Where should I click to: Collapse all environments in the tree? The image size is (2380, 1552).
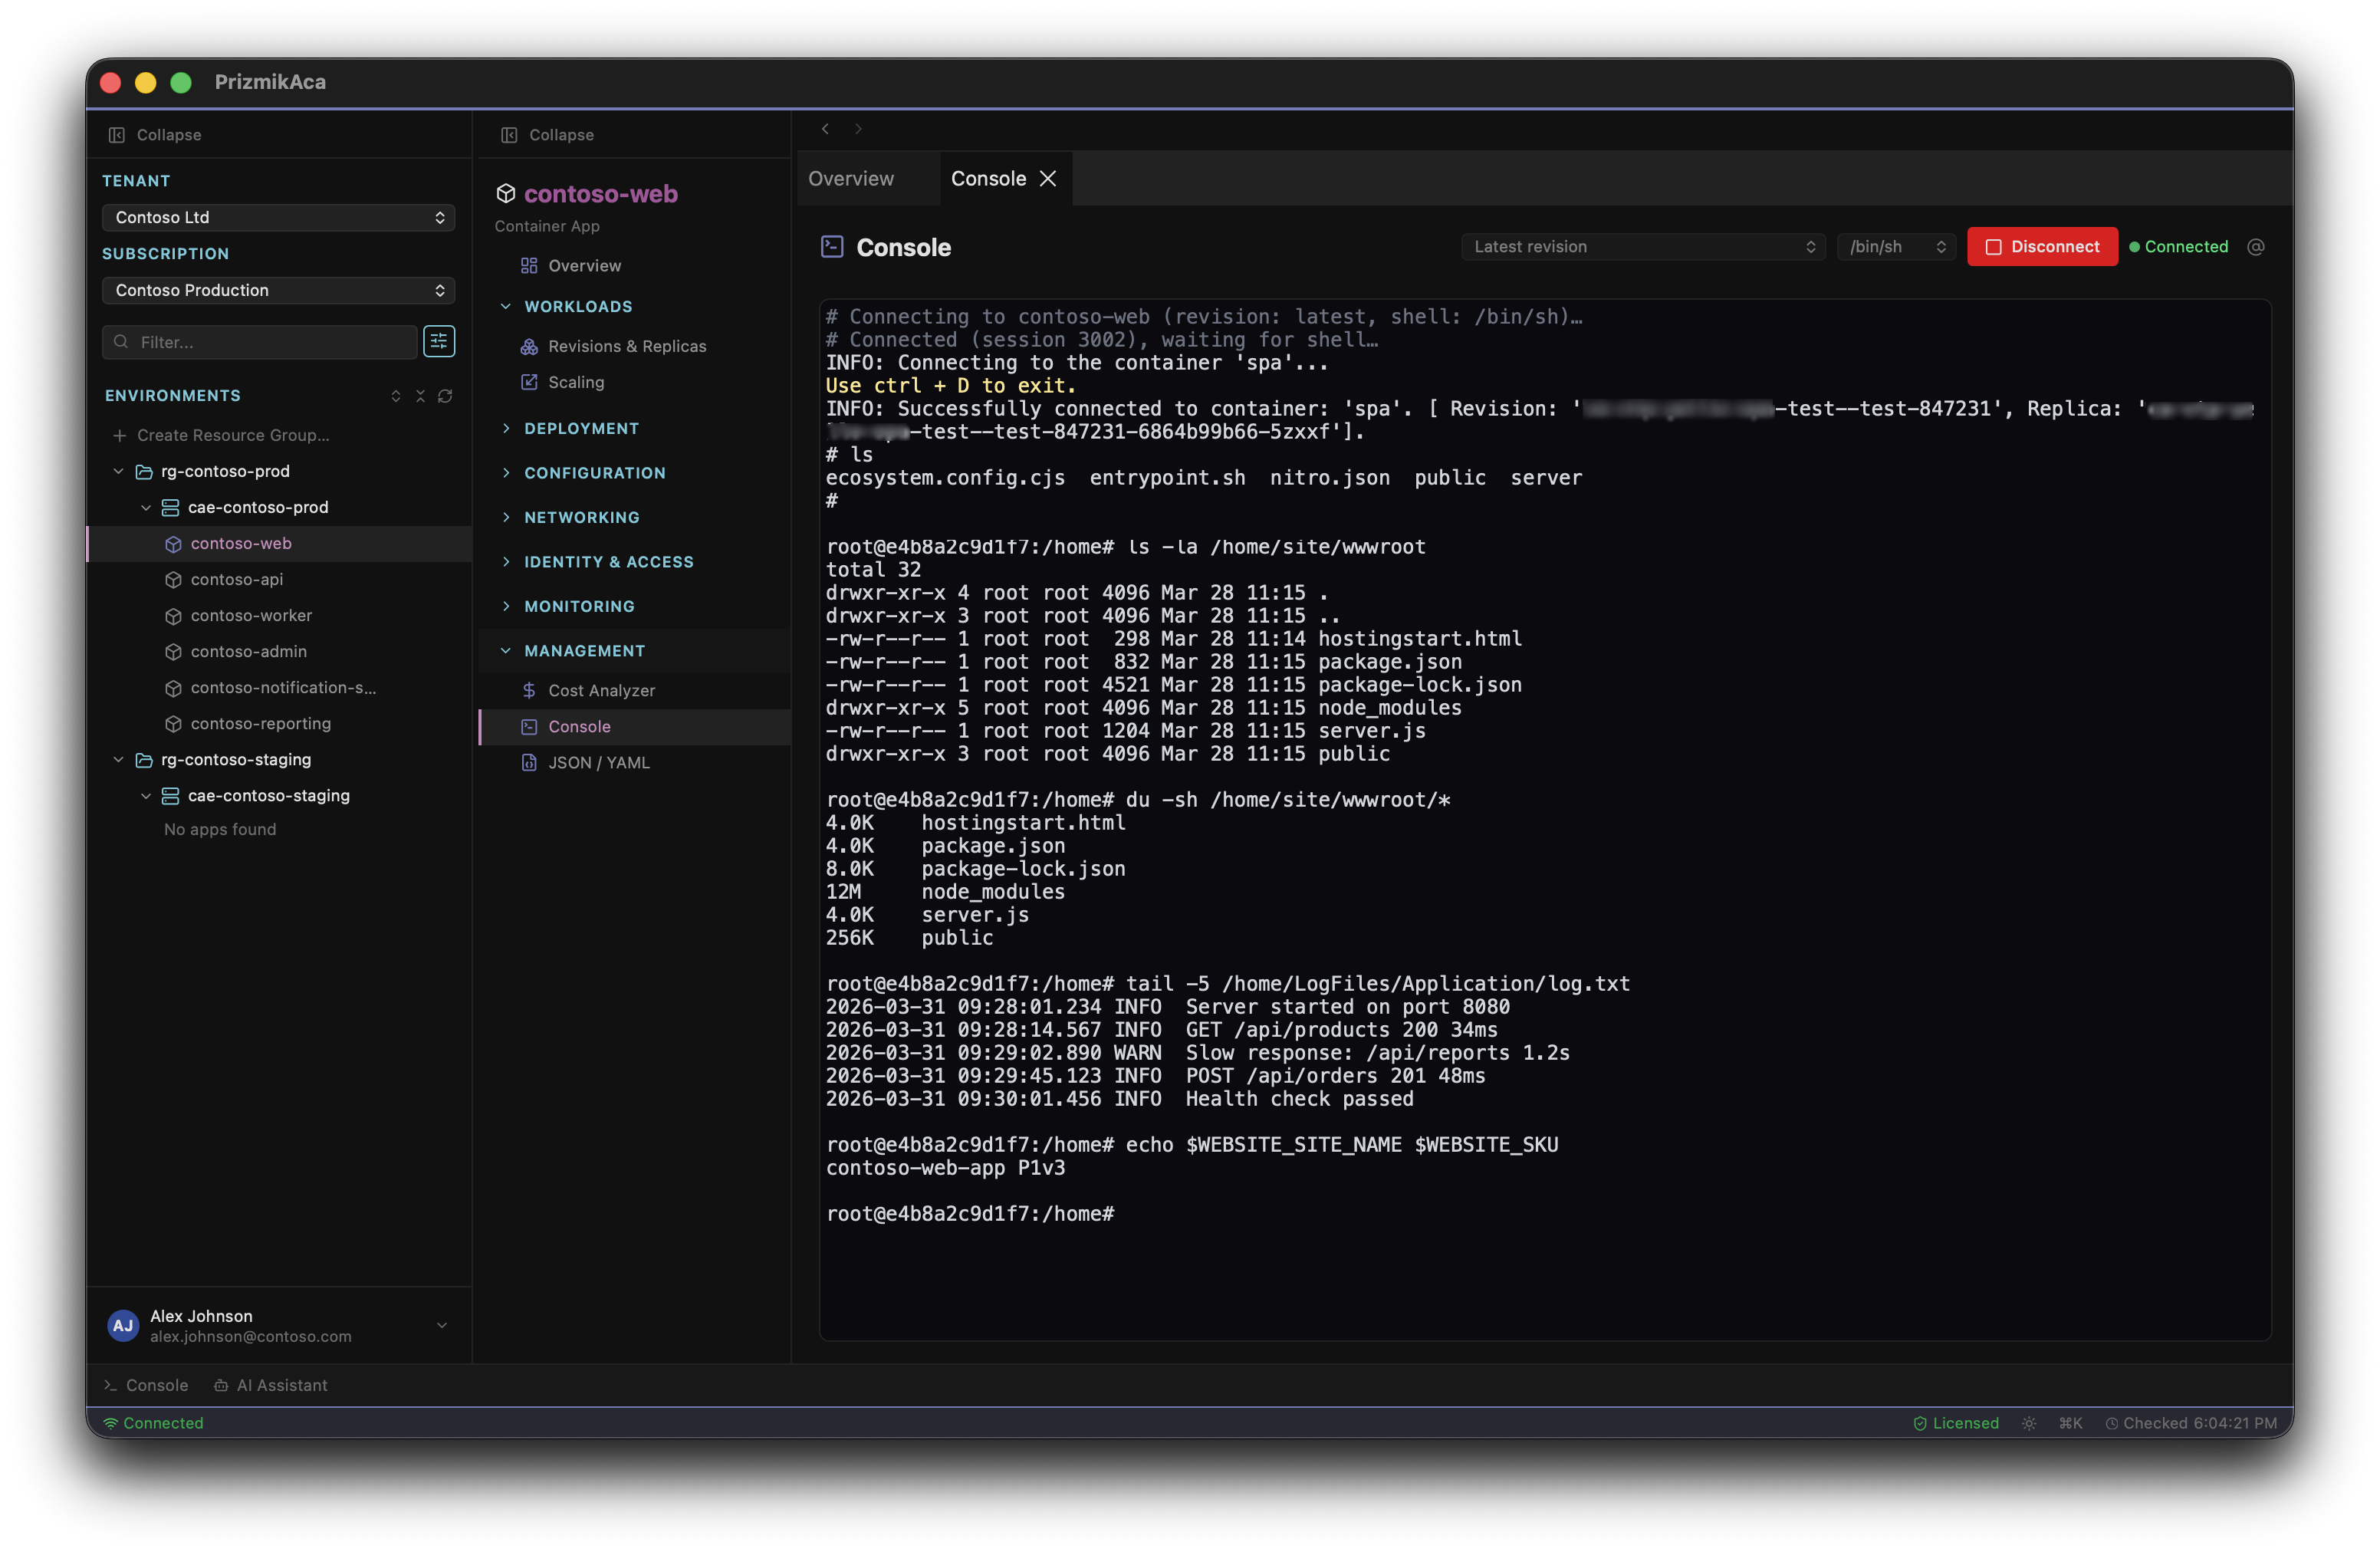coord(420,396)
